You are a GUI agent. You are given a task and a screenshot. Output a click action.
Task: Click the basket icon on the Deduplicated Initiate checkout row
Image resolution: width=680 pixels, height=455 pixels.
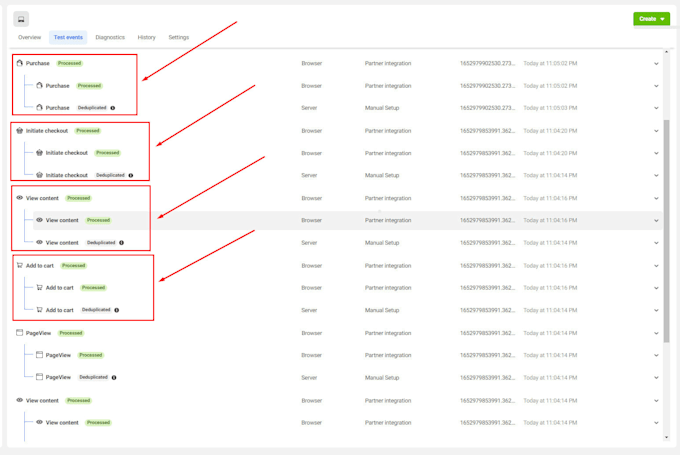[x=39, y=175]
